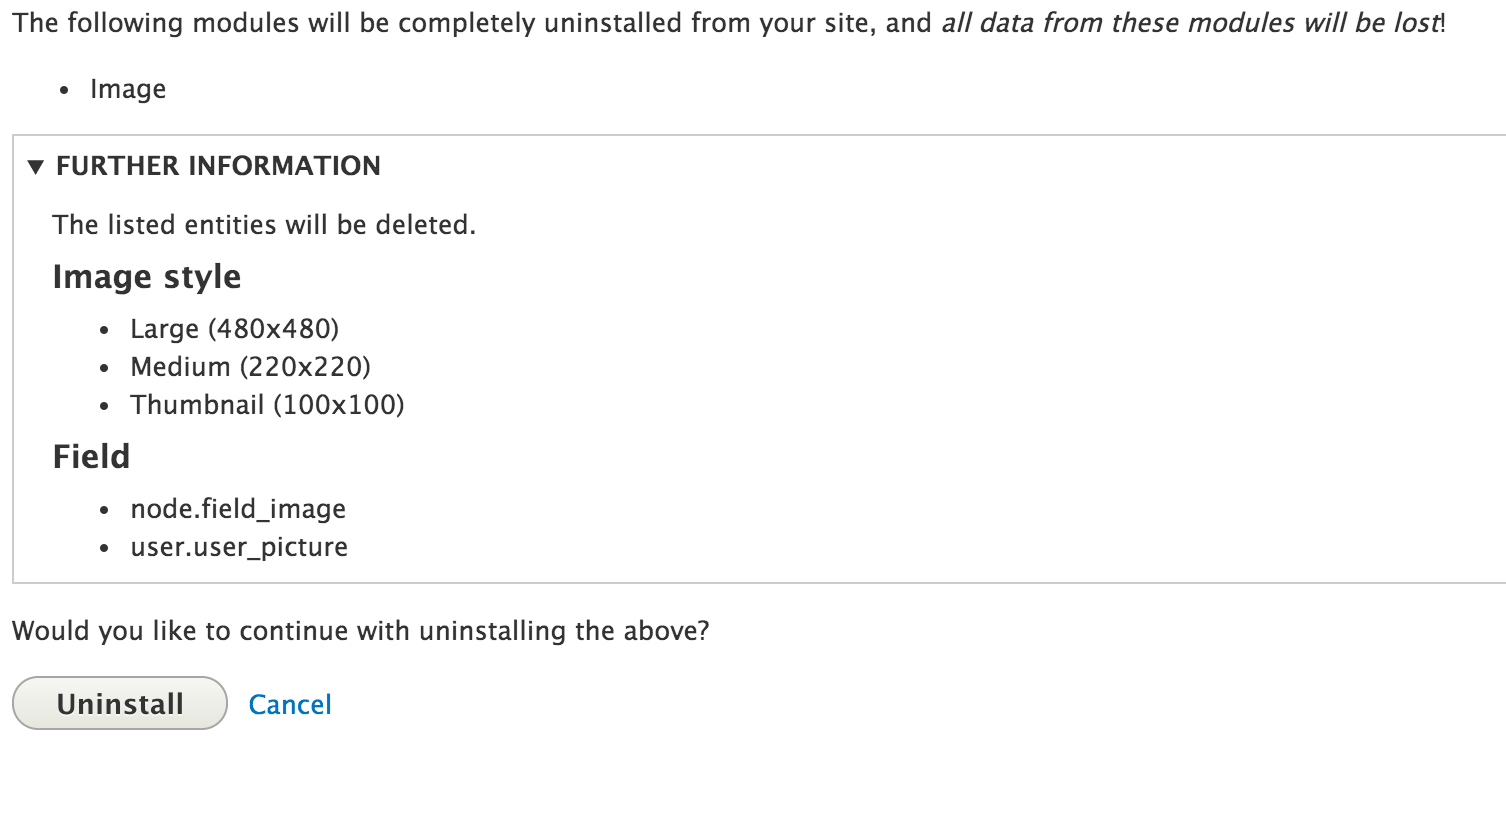Click the user.user_picture field entry

click(239, 547)
